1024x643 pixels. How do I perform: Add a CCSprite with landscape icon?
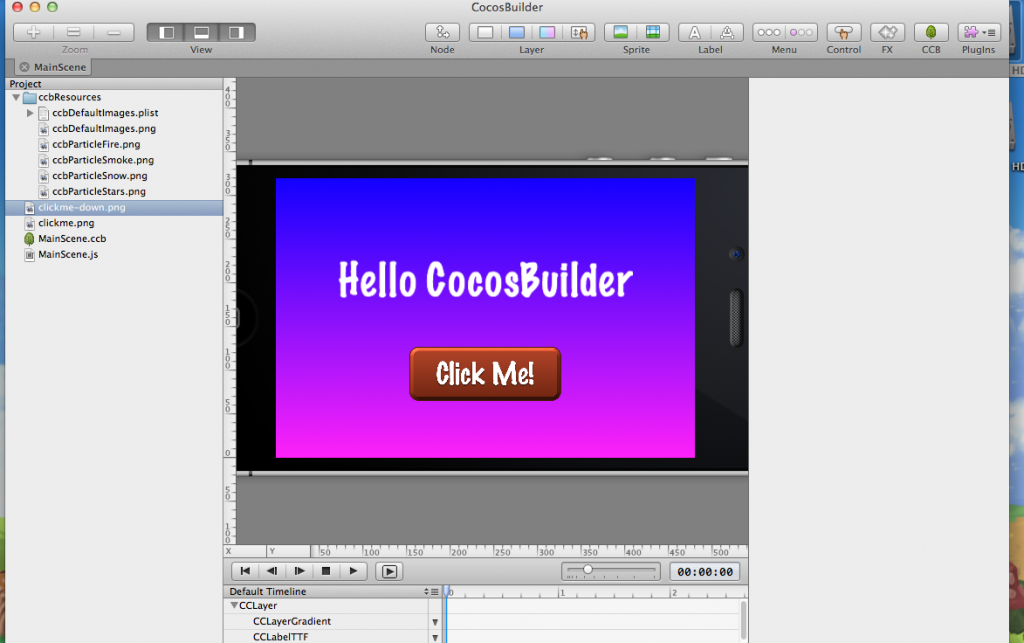[620, 32]
